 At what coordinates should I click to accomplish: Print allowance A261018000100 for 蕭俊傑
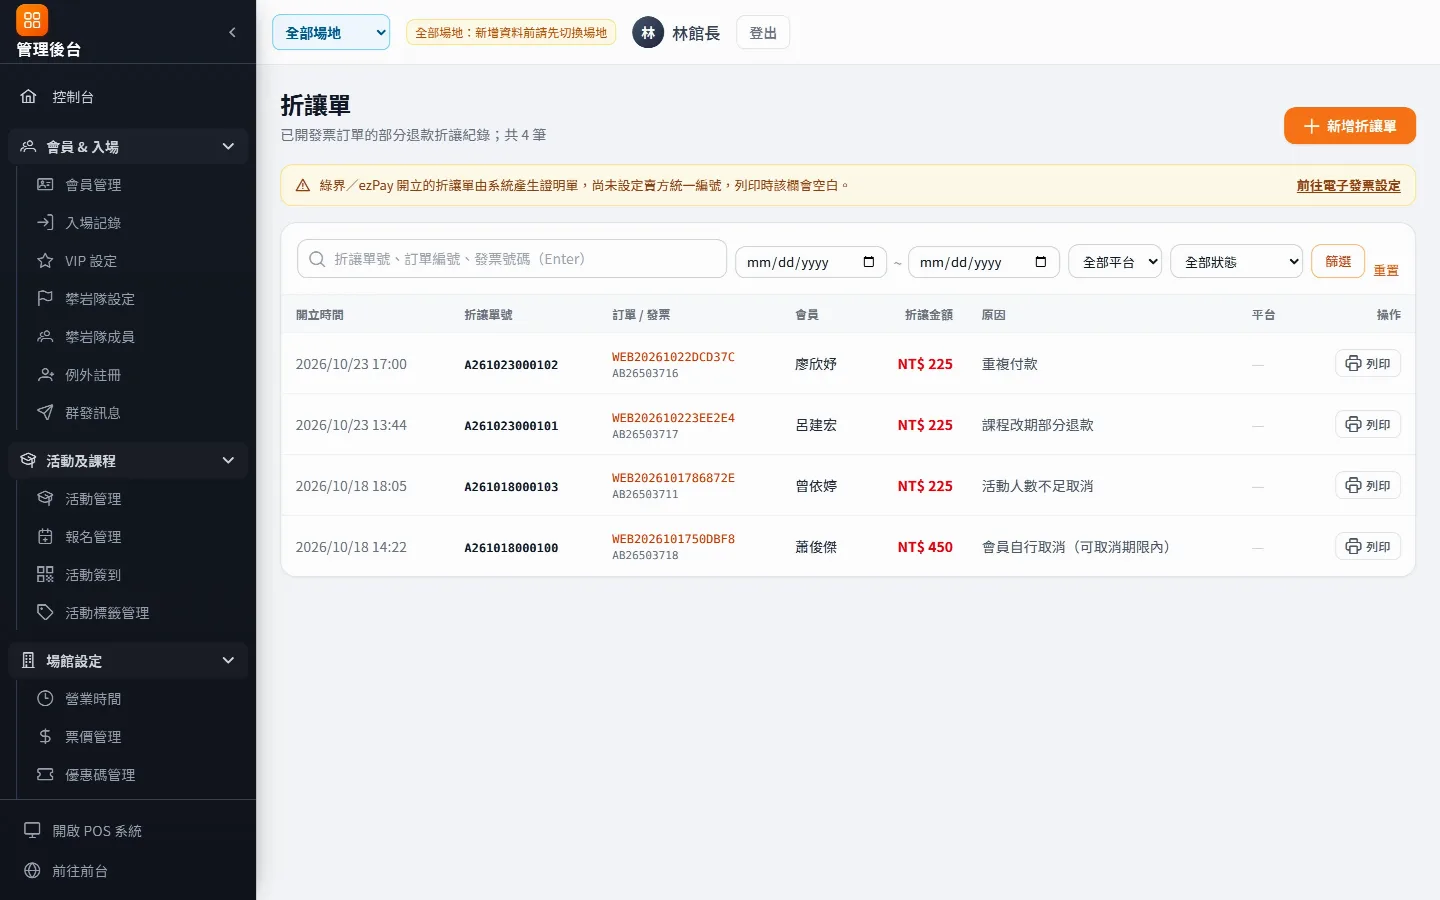pyautogui.click(x=1368, y=546)
